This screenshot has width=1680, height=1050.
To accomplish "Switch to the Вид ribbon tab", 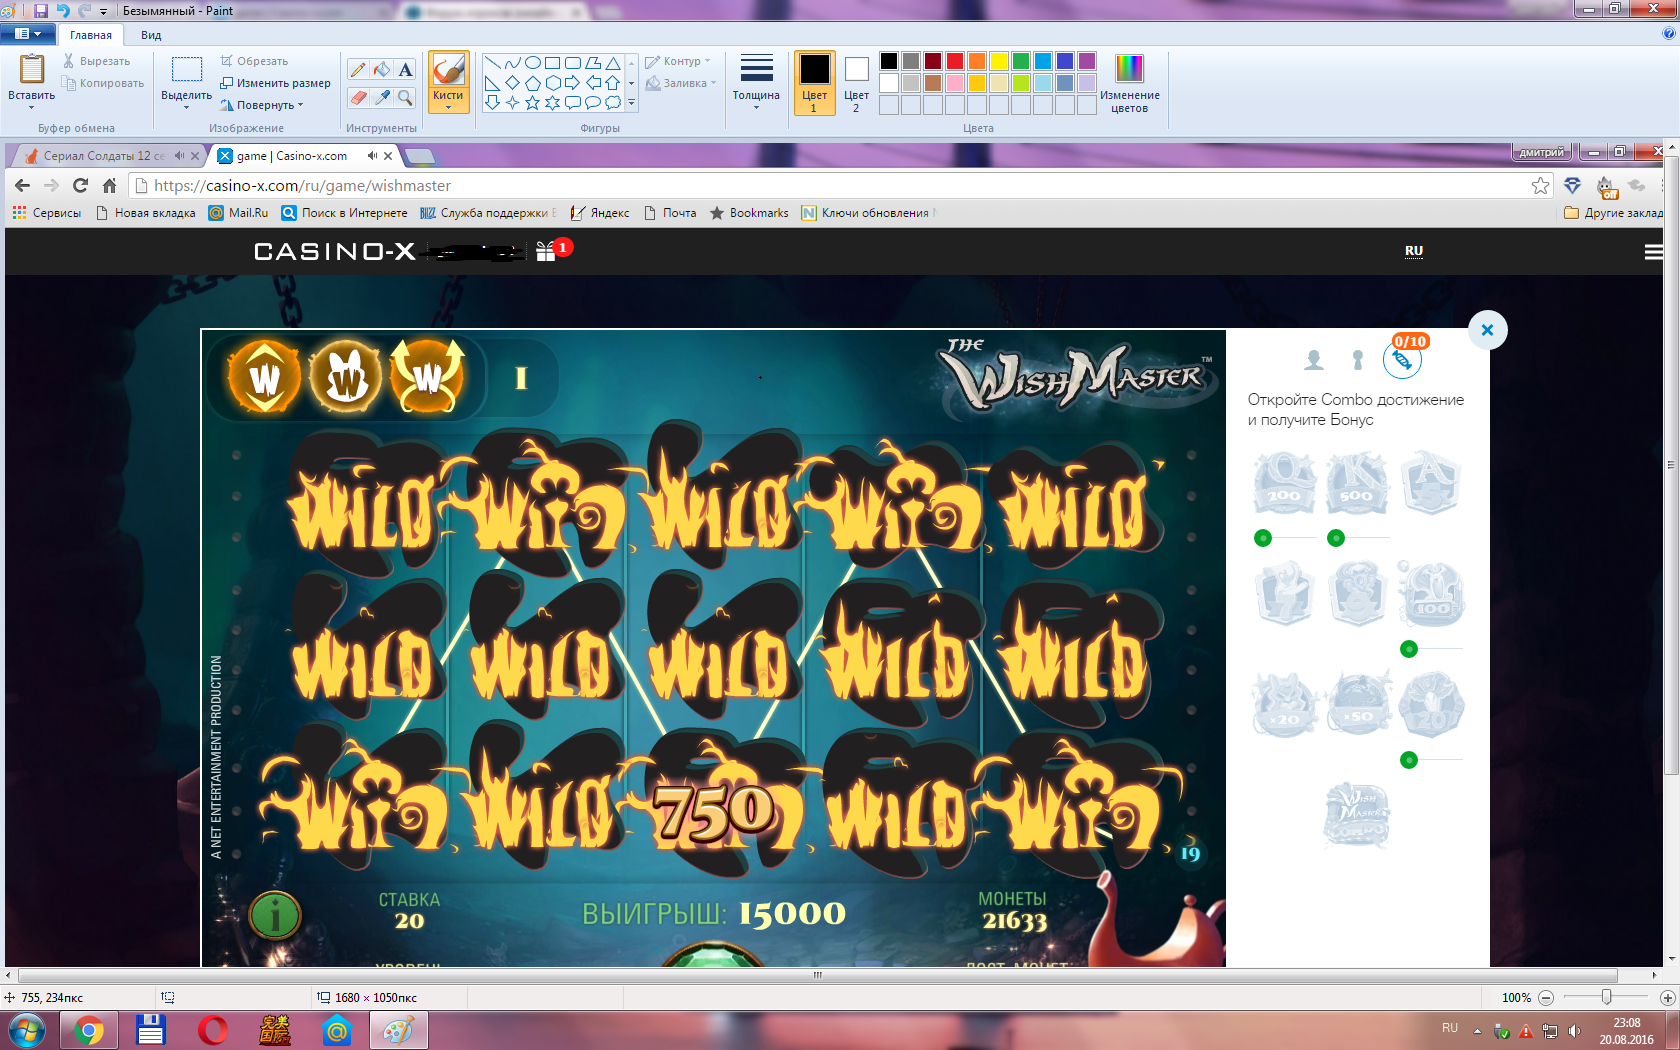I will [x=151, y=35].
